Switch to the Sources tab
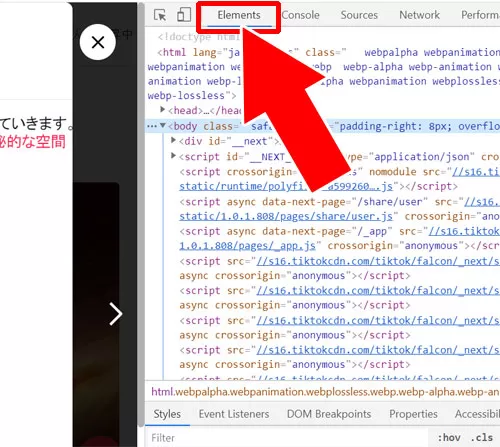 click(x=359, y=15)
